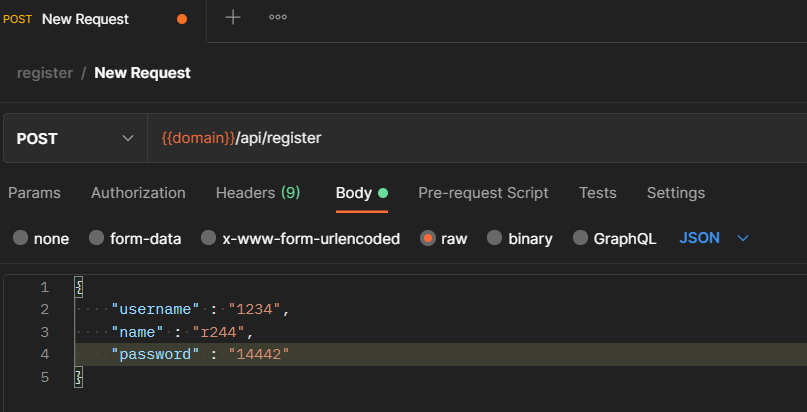Click the request URL input field
Image resolution: width=807 pixels, height=412 pixels.
pos(480,138)
